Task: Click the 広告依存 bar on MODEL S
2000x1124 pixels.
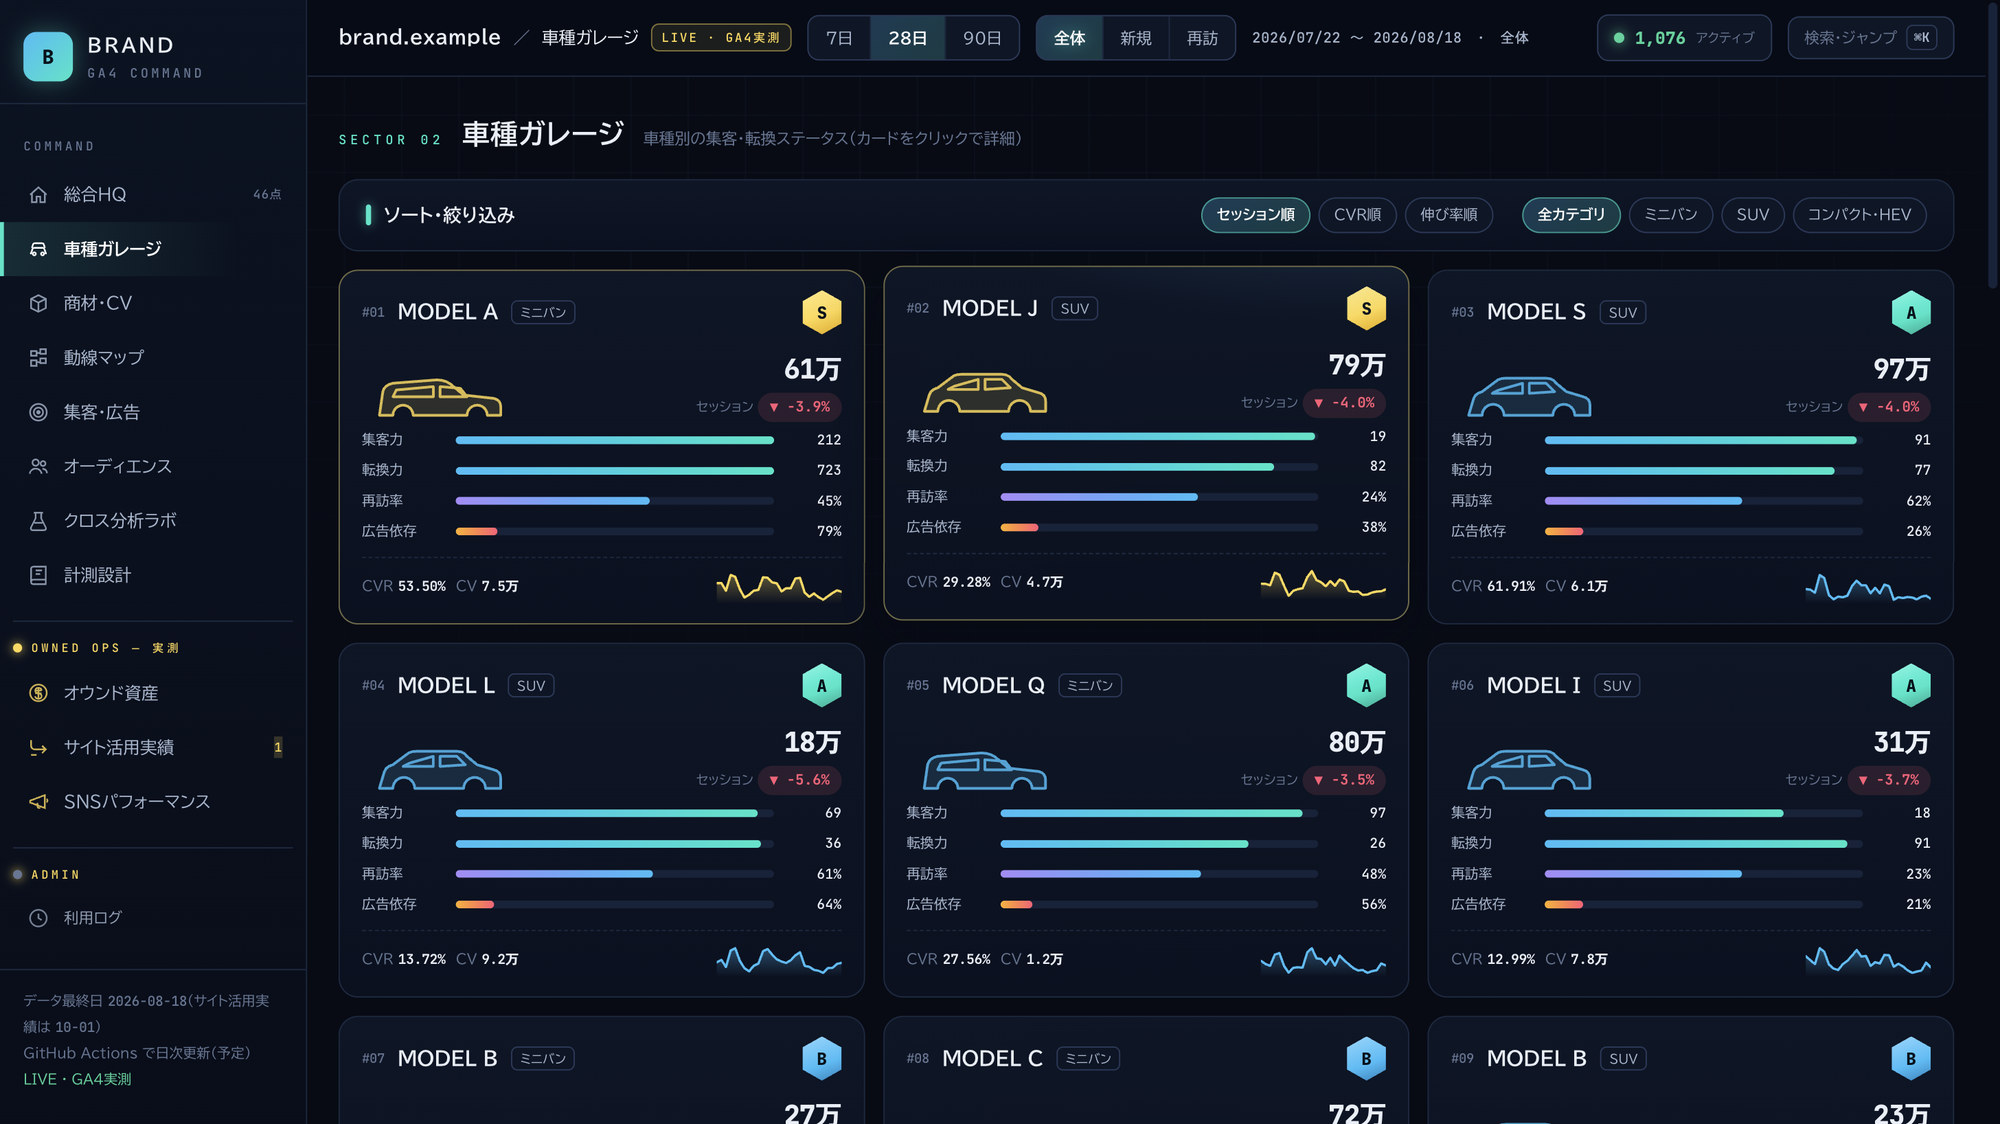Action: 1703,532
